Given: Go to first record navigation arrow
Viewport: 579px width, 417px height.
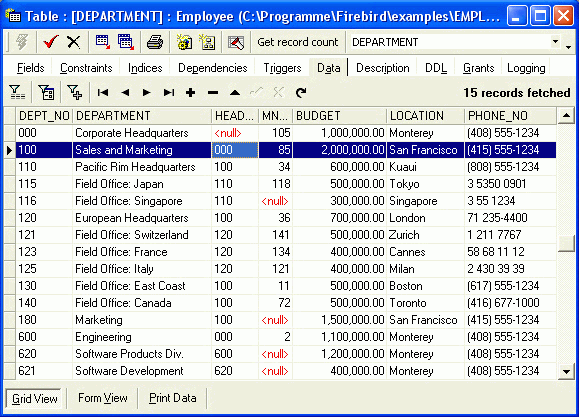Looking at the screenshot, I should click(x=103, y=92).
